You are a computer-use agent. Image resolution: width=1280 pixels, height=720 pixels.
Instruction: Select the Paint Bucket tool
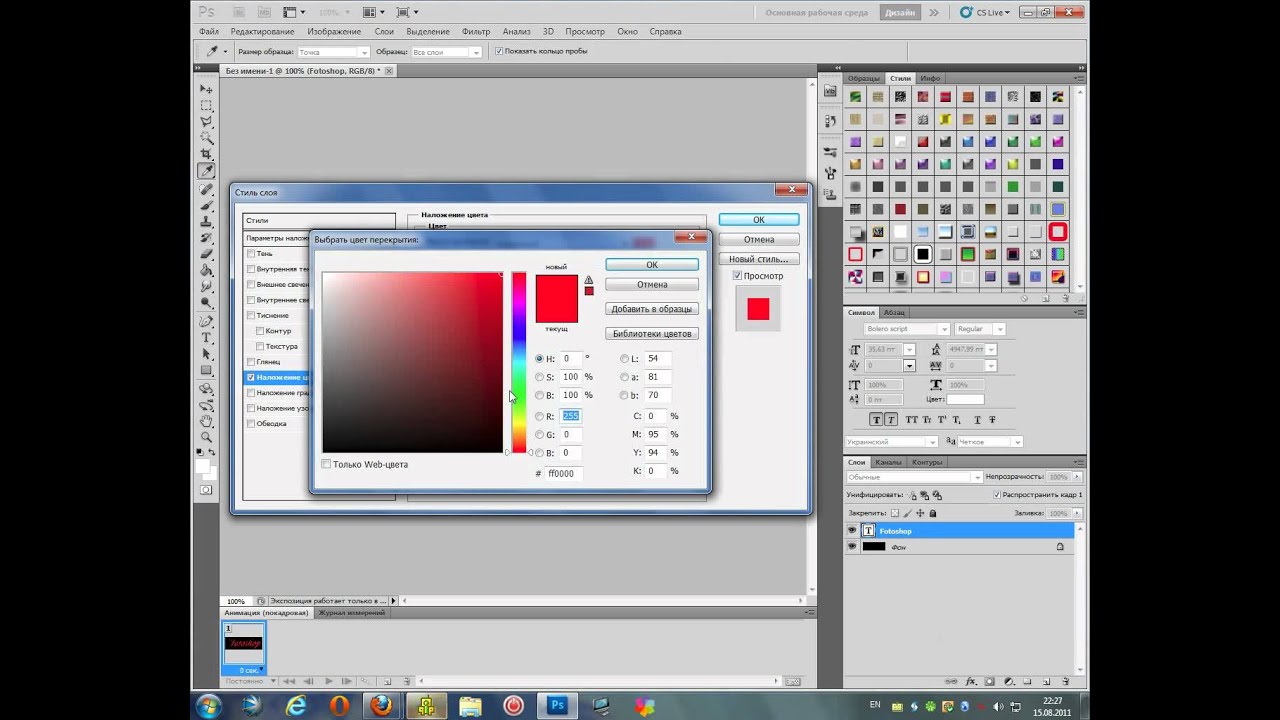tap(207, 270)
